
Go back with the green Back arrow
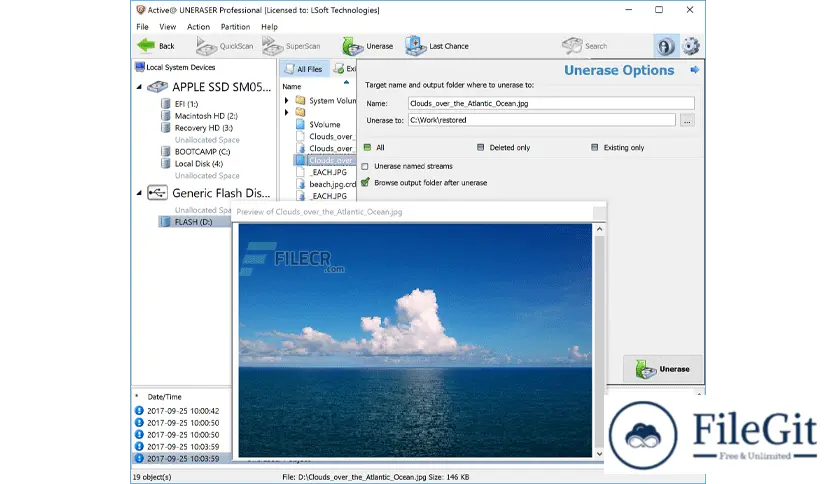(x=156, y=46)
